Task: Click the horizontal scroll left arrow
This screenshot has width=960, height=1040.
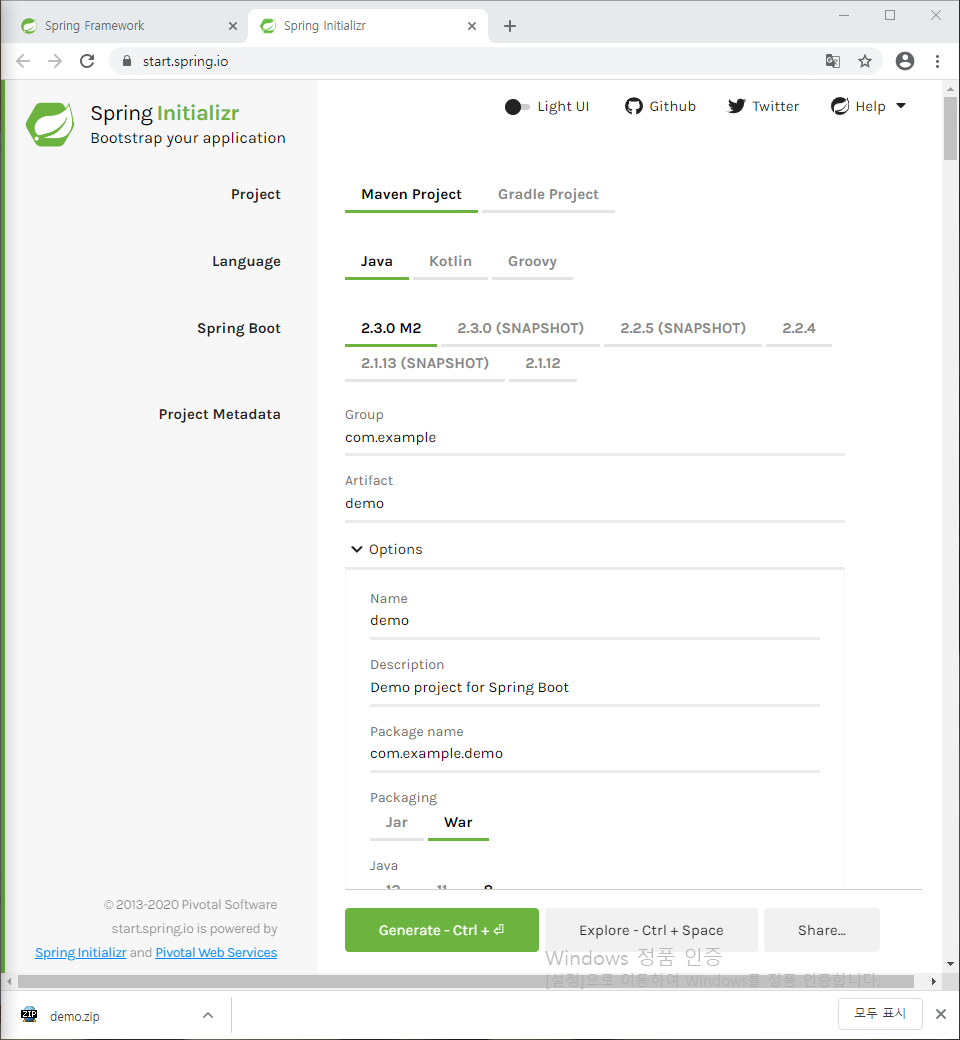Action: pyautogui.click(x=9, y=982)
